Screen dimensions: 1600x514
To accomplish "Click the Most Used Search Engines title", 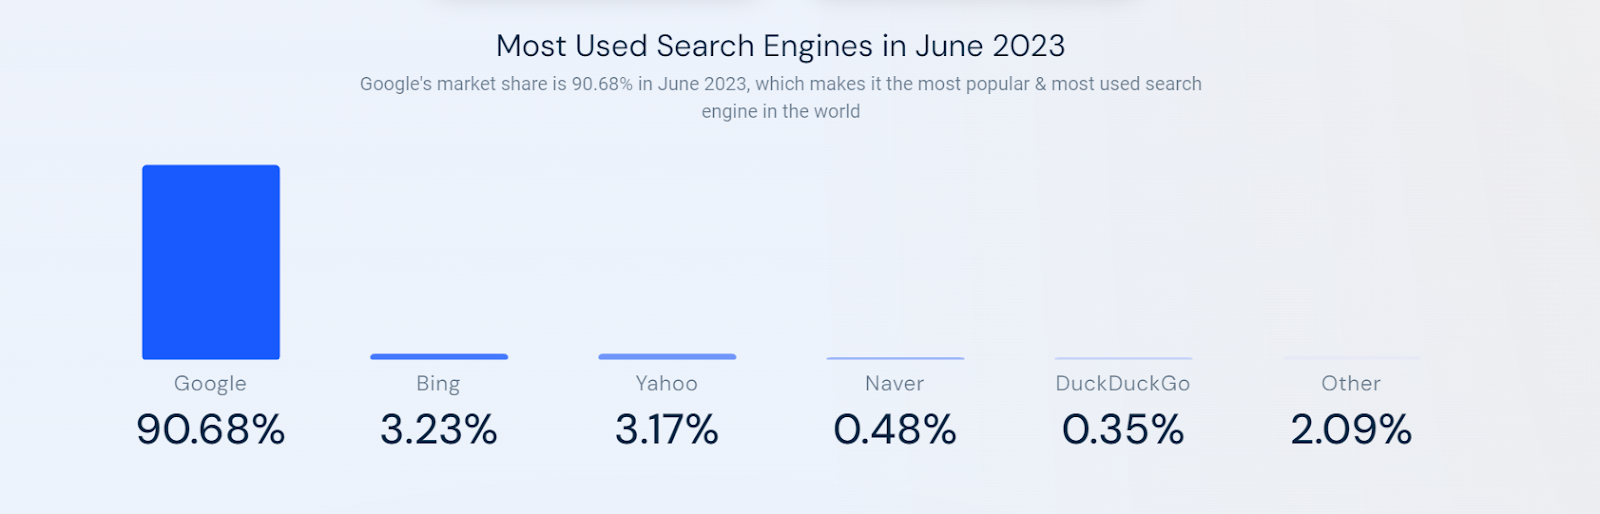I will click(x=781, y=46).
